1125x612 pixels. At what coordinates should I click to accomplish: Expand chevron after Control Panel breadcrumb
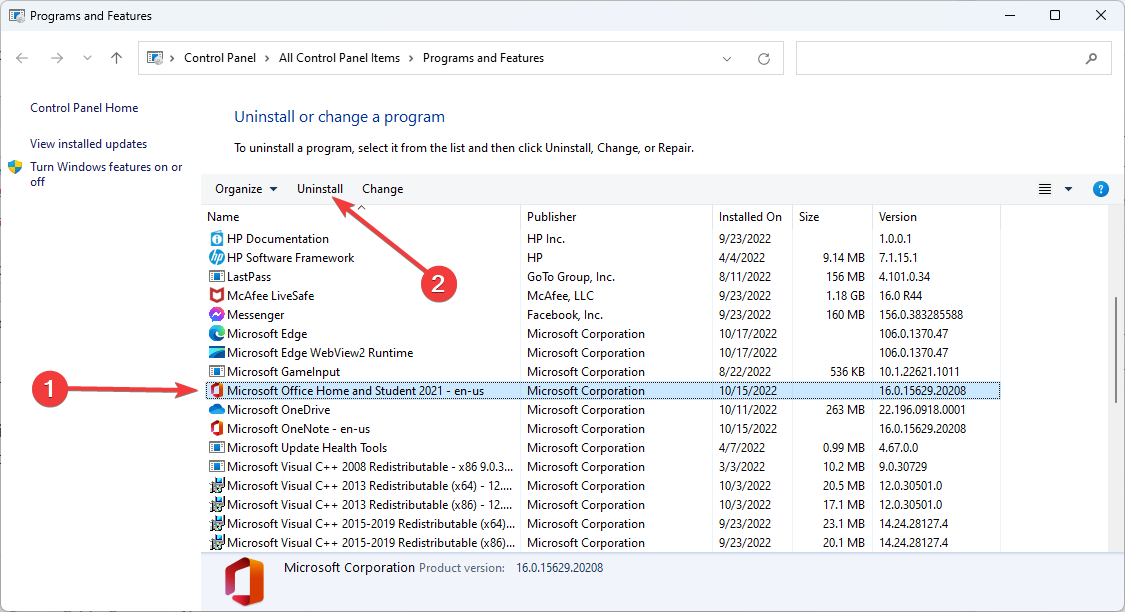267,58
